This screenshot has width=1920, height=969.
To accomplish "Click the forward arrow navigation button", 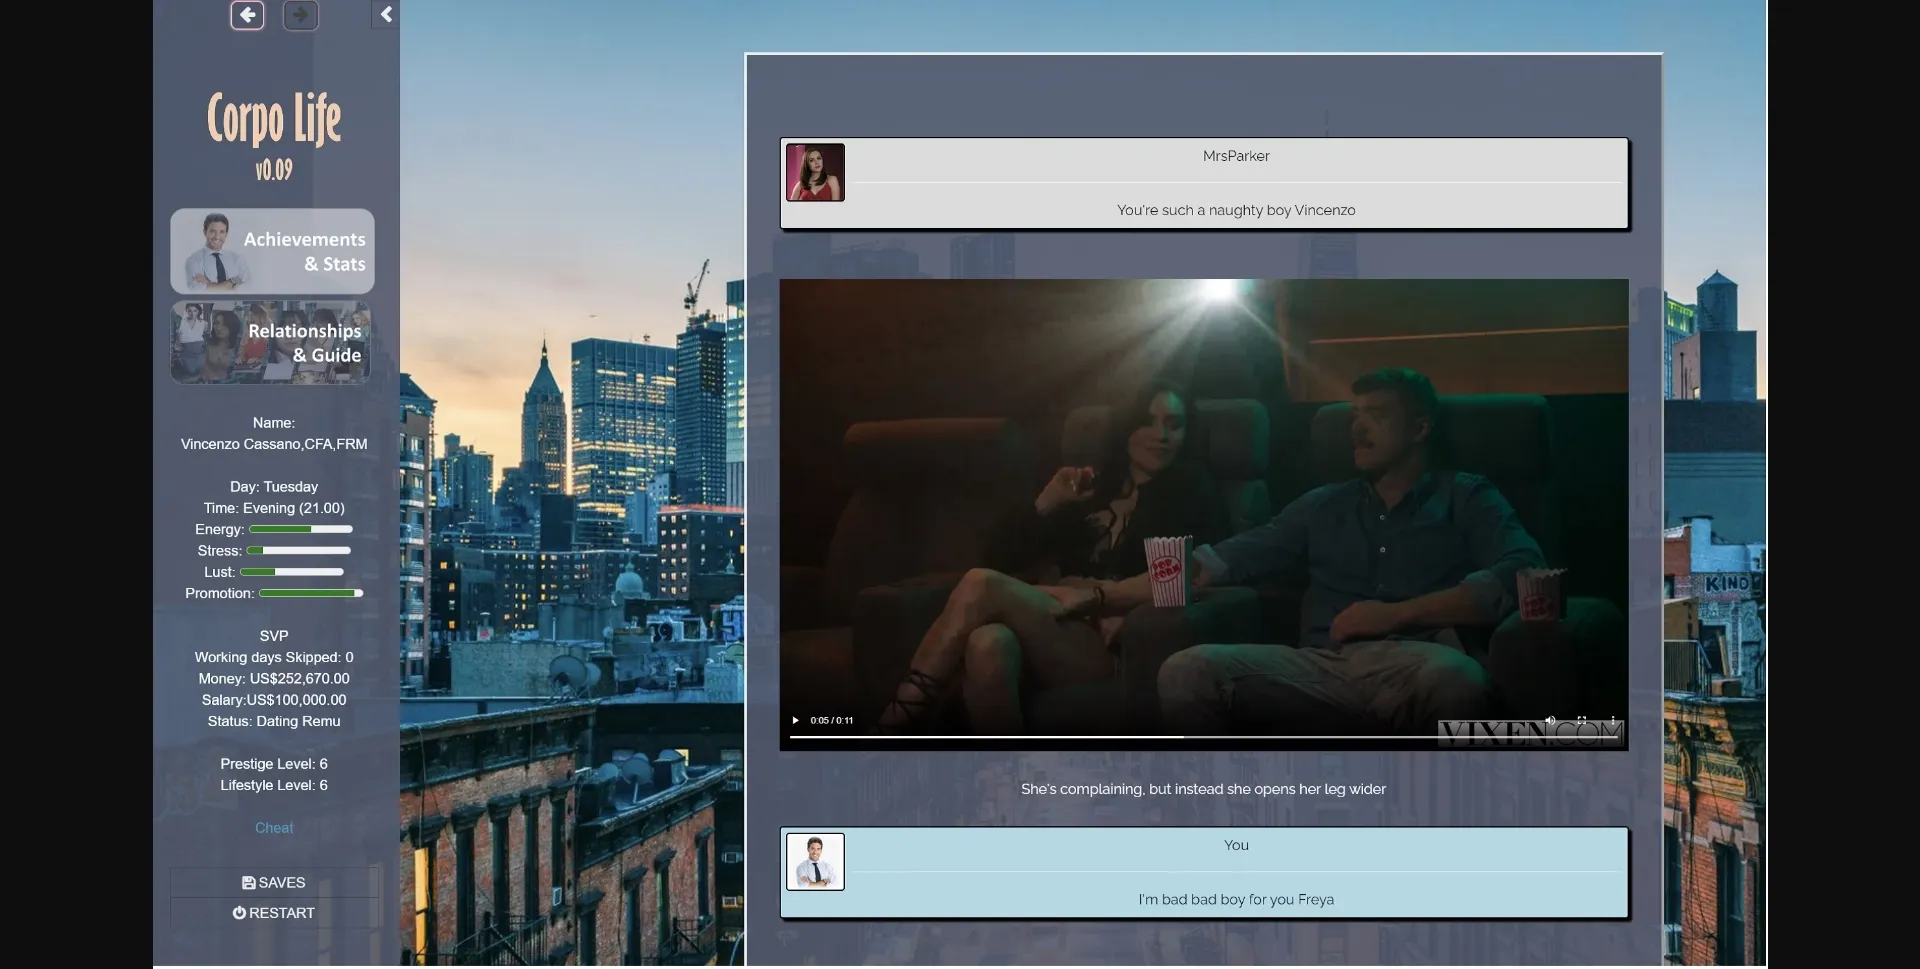I will [x=300, y=16].
